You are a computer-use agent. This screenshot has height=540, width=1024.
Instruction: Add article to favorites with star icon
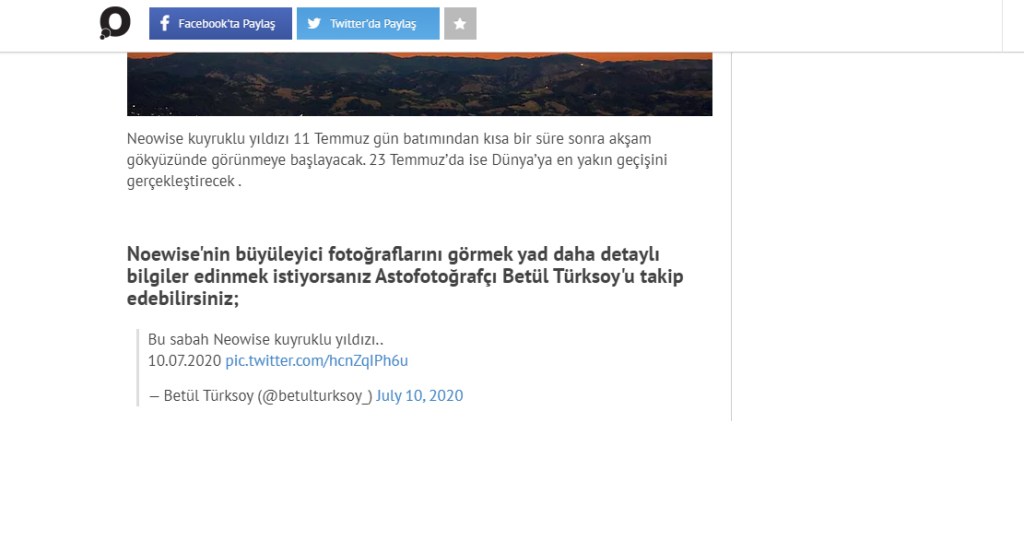tap(460, 24)
